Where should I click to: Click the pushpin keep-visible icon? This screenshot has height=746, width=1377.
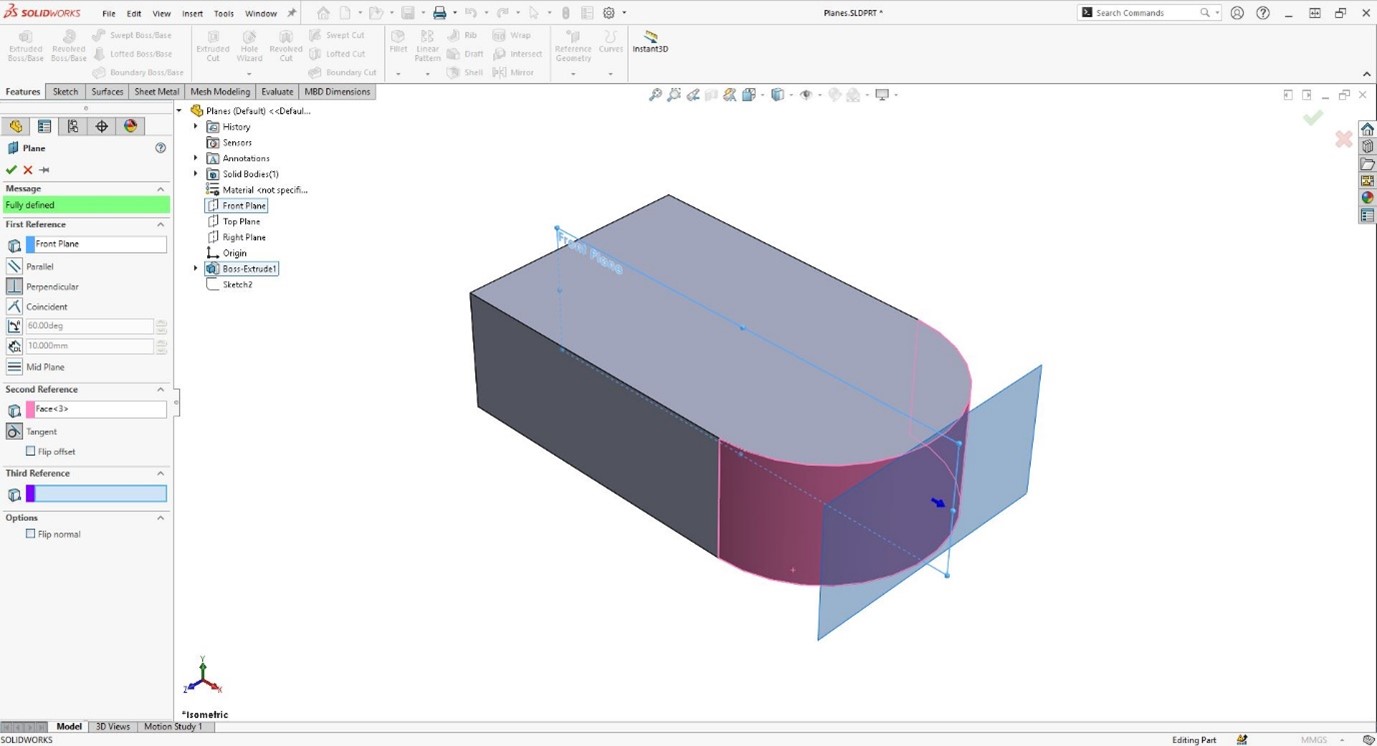point(44,170)
